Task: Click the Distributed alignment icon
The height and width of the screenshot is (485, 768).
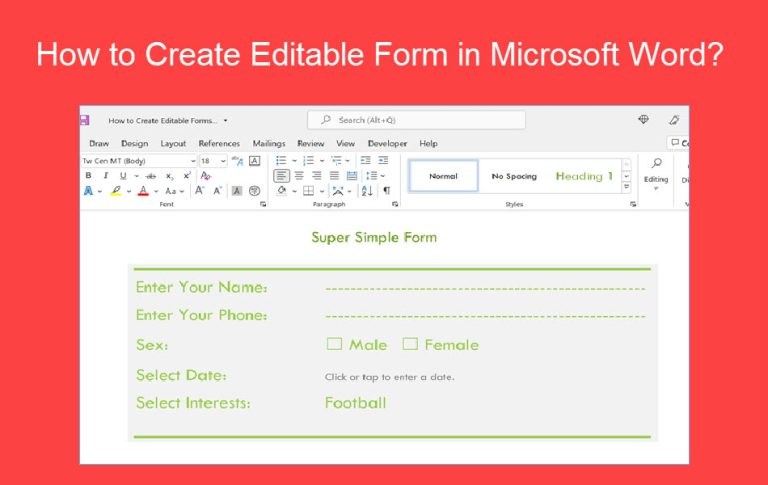Action: [352, 175]
